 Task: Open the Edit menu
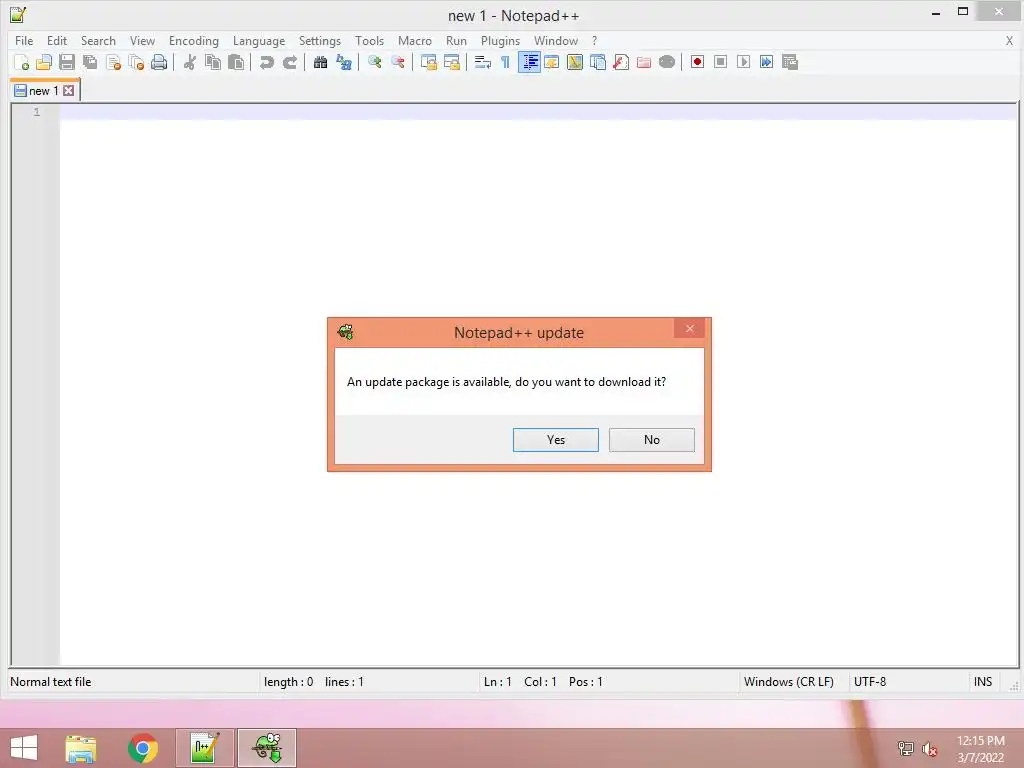coord(57,40)
